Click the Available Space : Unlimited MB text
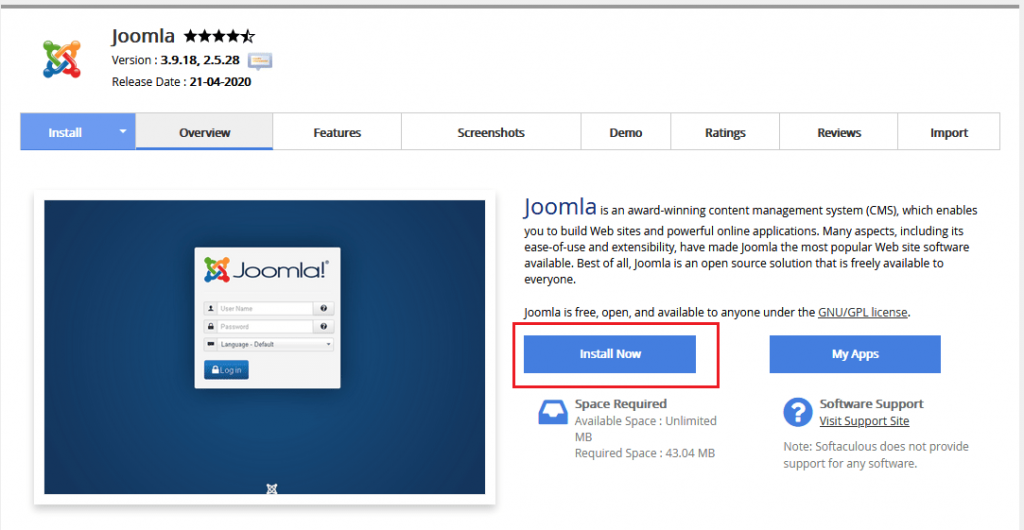The image size is (1024, 530). (x=645, y=428)
